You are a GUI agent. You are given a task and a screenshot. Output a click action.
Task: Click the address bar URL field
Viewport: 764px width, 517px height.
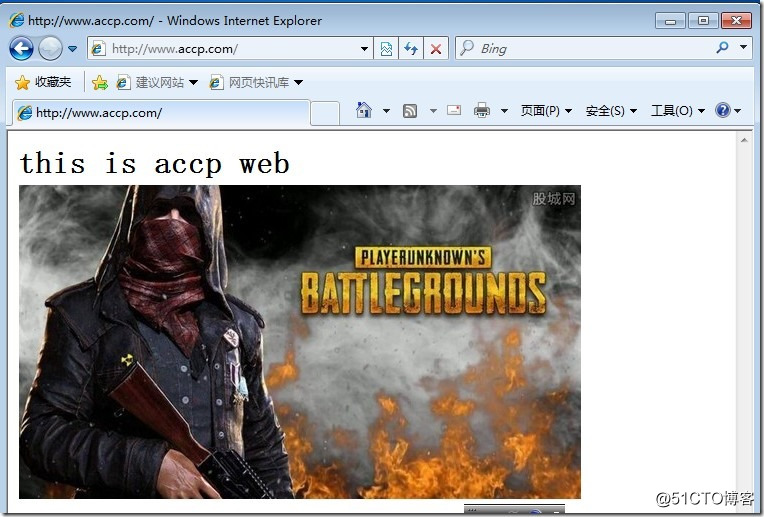[230, 49]
